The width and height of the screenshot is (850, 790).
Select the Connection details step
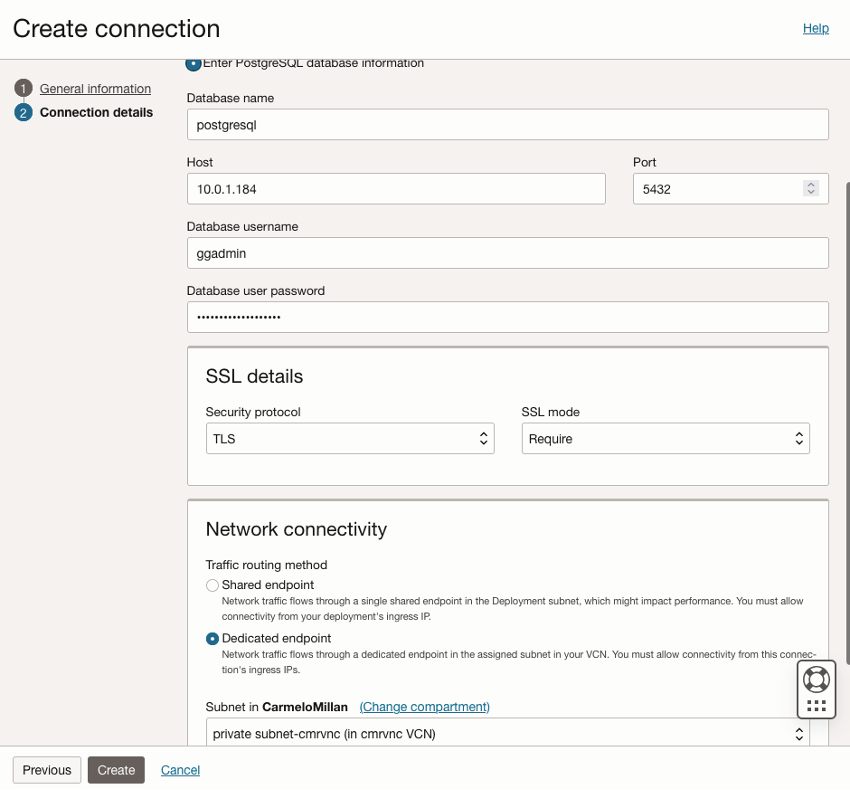tap(96, 113)
